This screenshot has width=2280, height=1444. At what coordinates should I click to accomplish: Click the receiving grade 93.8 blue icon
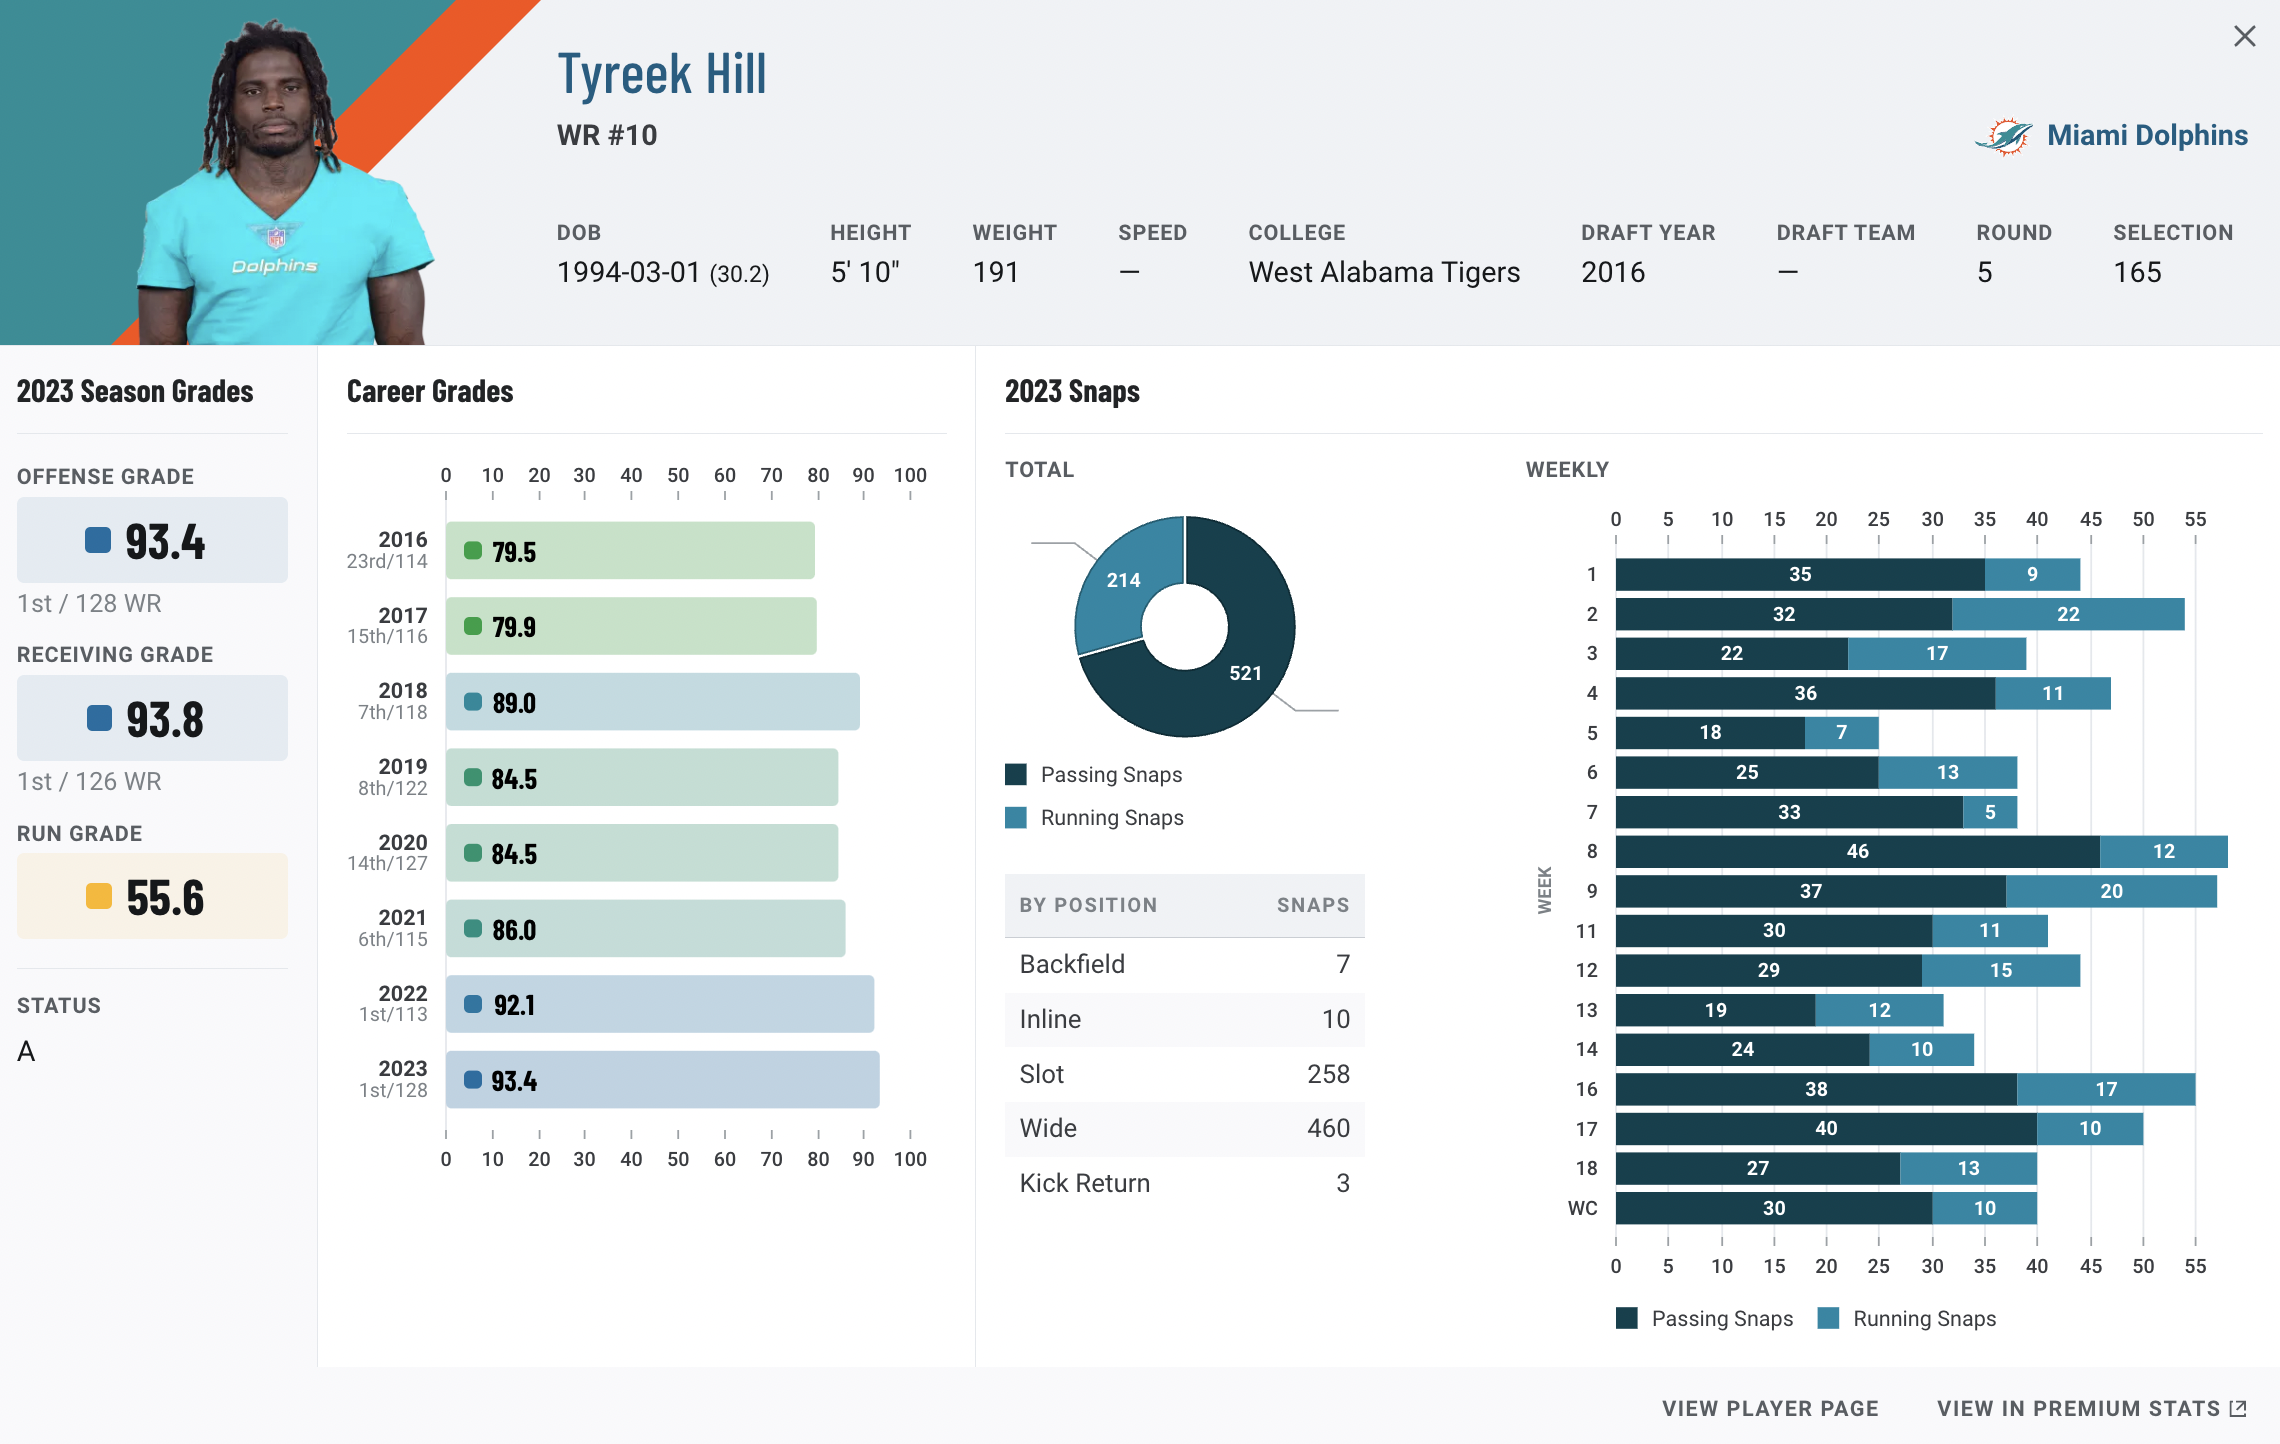point(99,719)
